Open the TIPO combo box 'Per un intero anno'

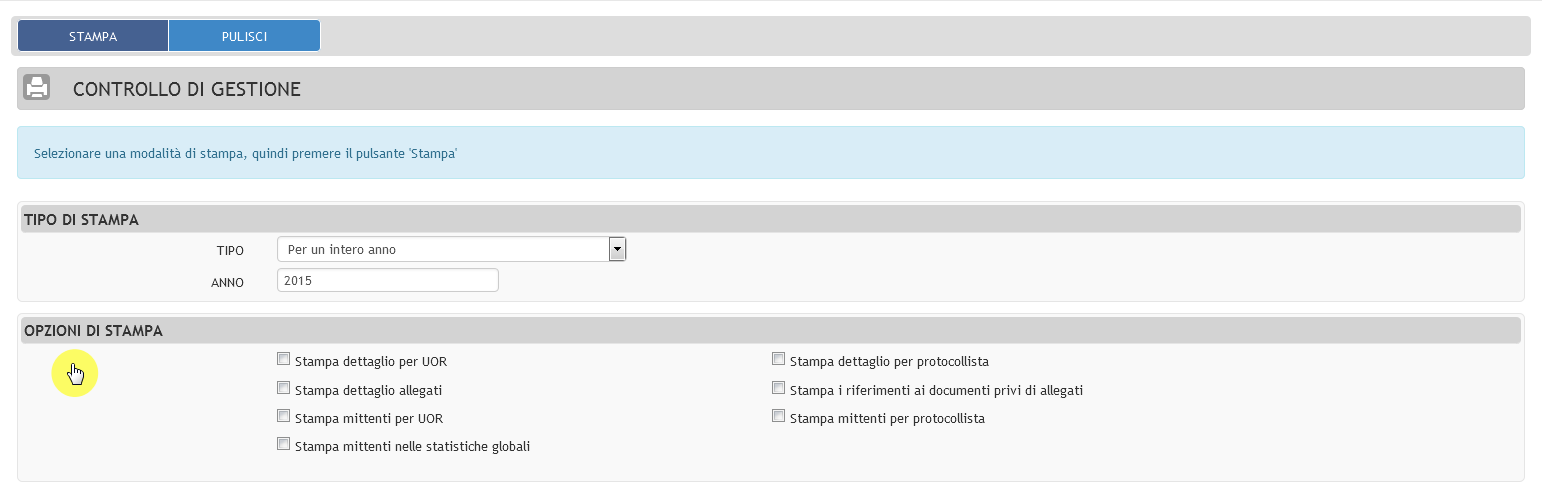point(451,249)
